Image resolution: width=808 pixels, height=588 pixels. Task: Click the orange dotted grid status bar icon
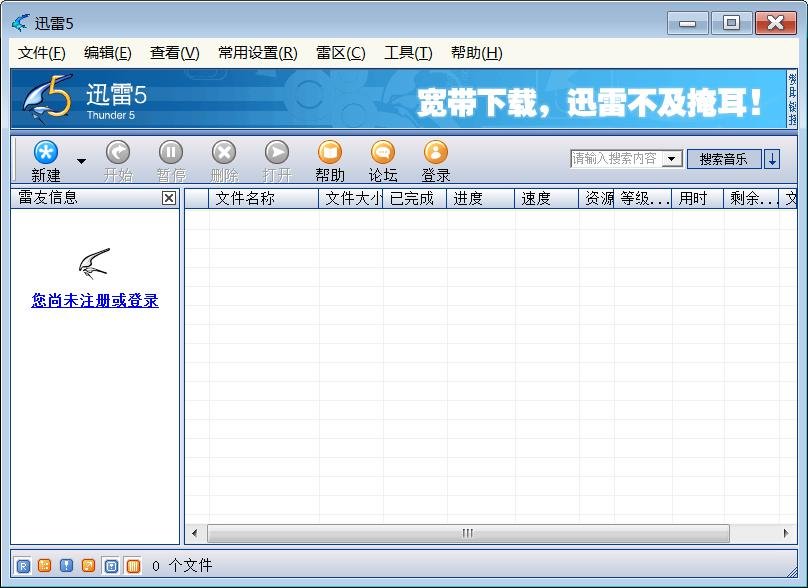tap(45, 566)
